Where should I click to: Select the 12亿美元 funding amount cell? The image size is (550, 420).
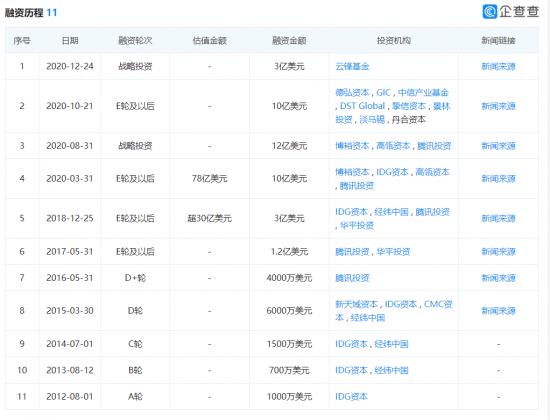289,146
